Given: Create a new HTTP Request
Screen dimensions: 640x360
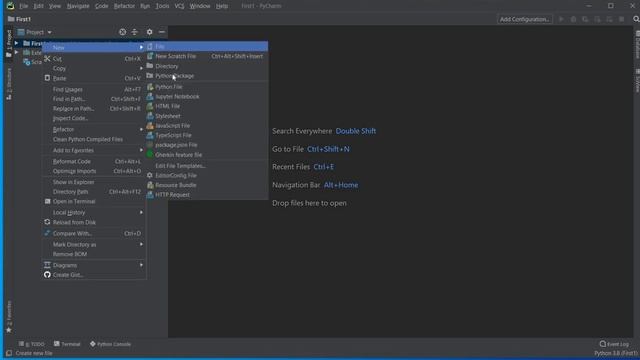Looking at the screenshot, I should [x=207, y=195].
